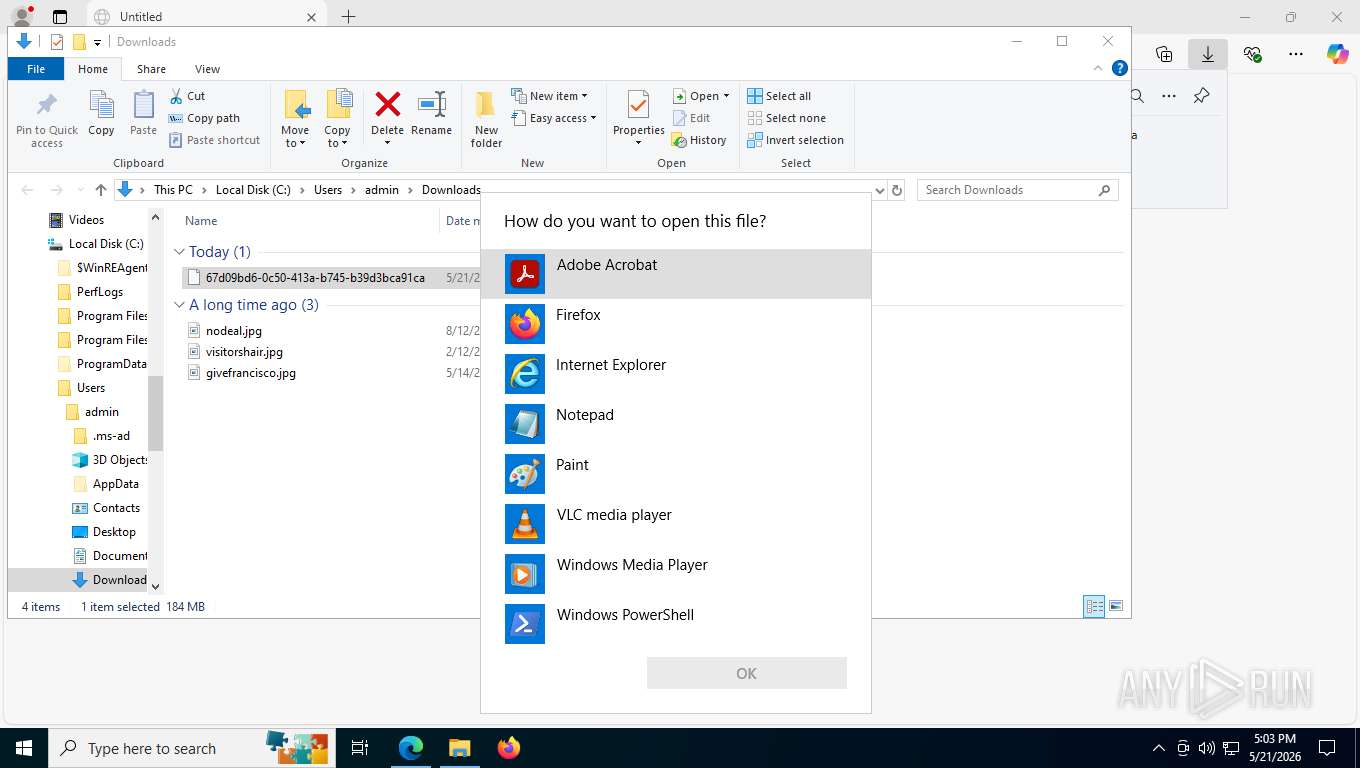The height and width of the screenshot is (768, 1360).
Task: Select the visitorshair.jpg file
Action: click(244, 352)
